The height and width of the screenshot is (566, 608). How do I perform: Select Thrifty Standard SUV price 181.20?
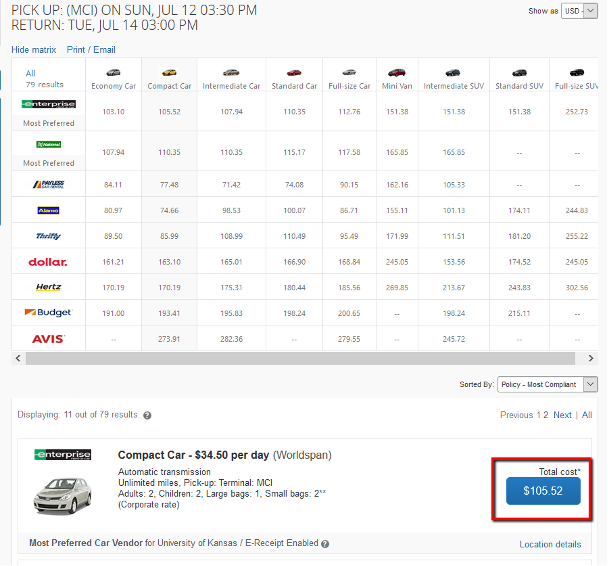click(519, 236)
